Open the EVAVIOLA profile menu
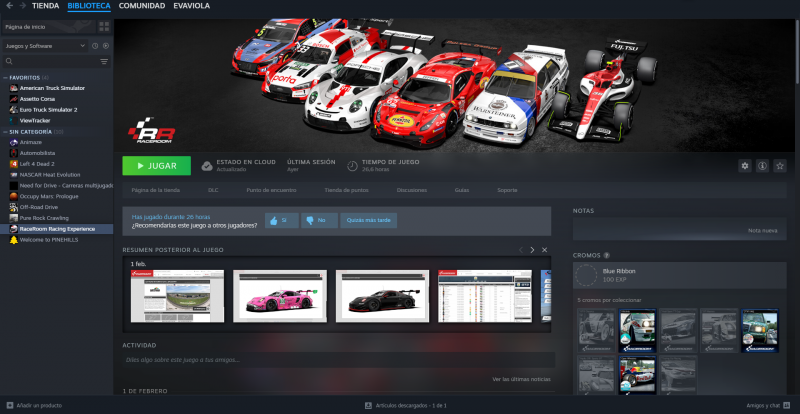Screen dimensions: 800x414 click(x=191, y=6)
